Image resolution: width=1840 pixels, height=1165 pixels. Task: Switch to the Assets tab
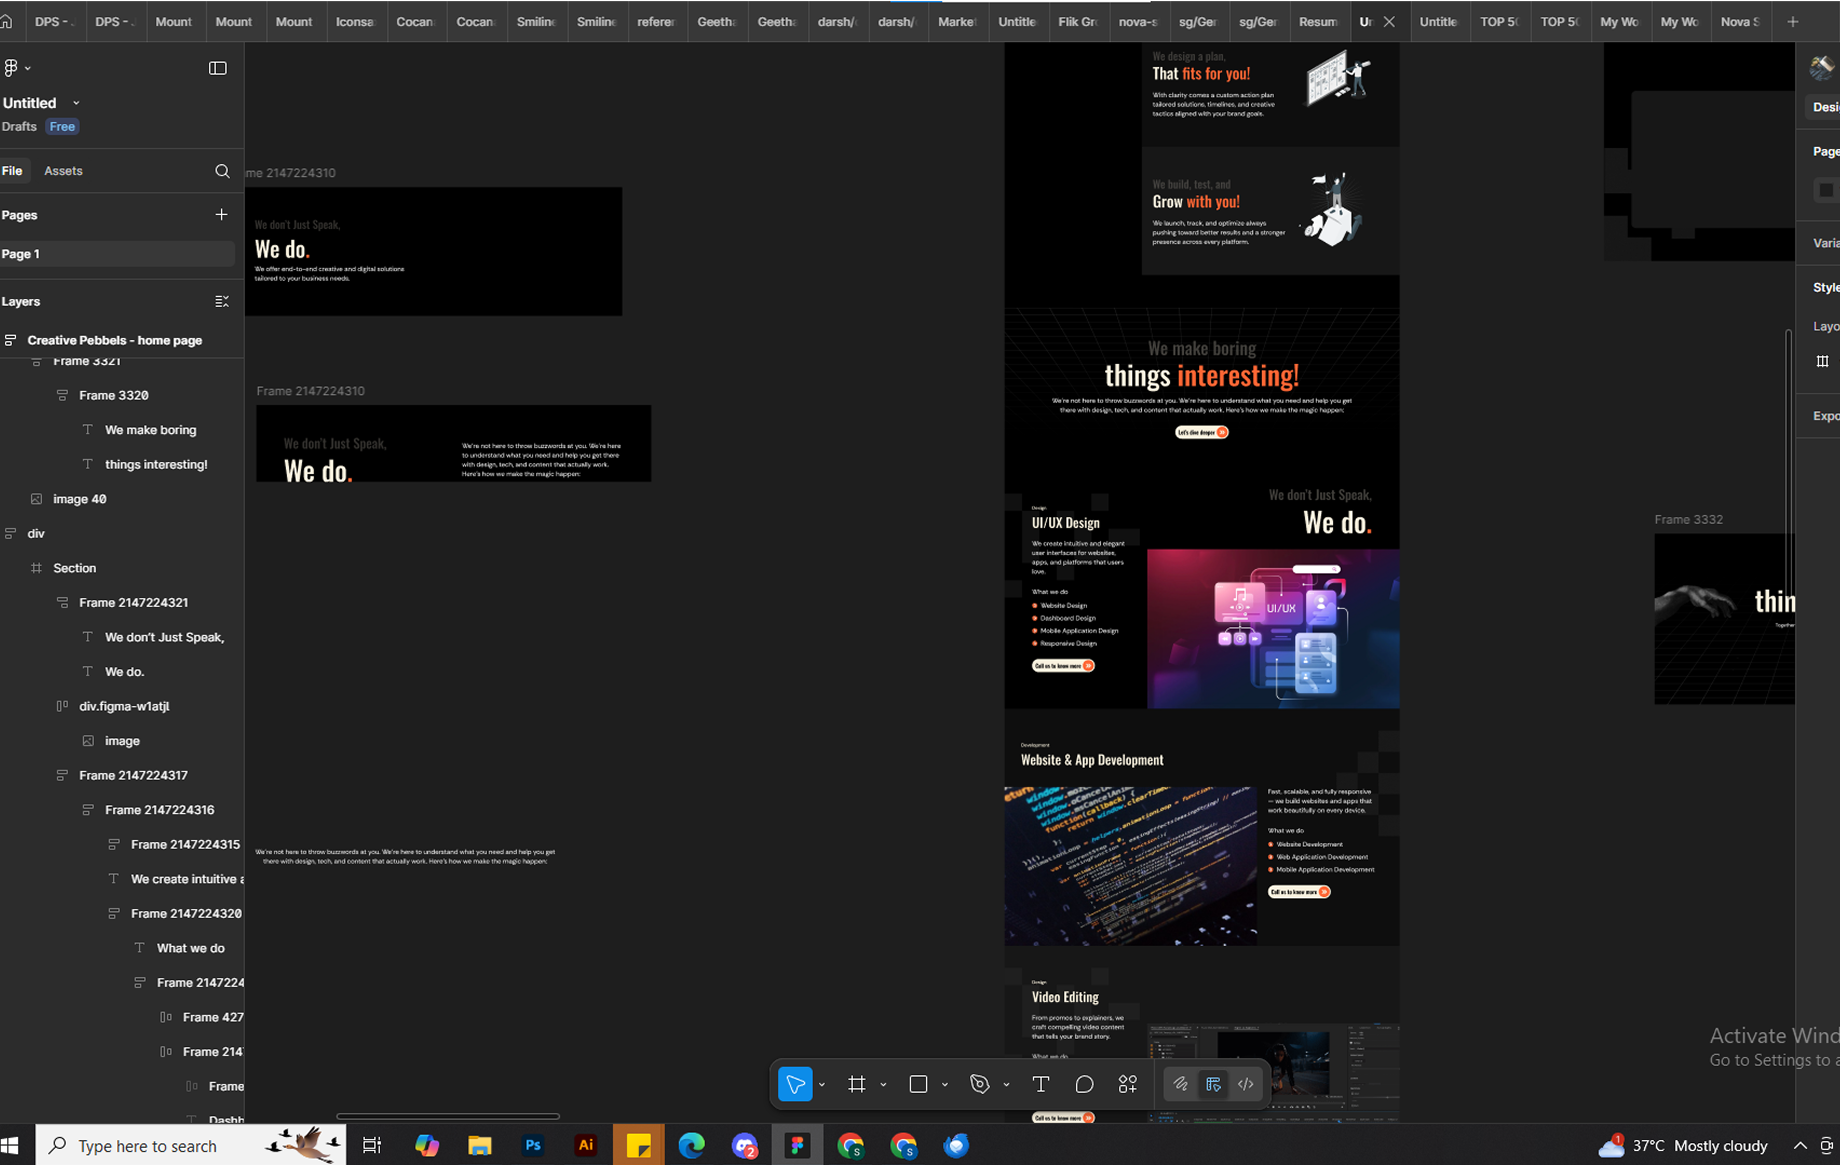coord(63,171)
